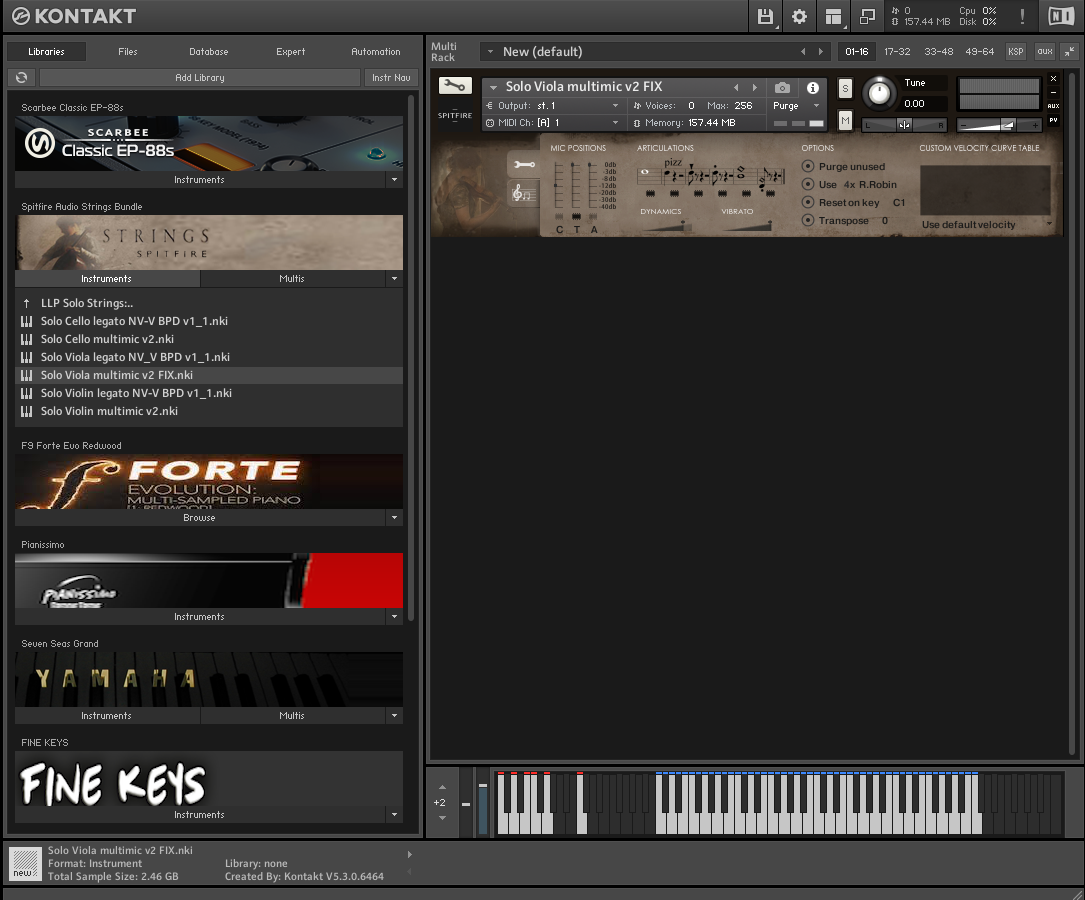Switch to Automation tab

[x=375, y=51]
